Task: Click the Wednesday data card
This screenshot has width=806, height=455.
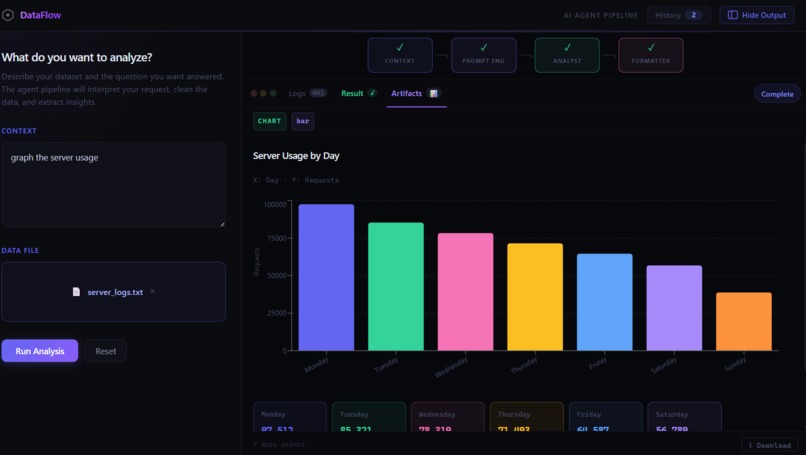Action: [448, 417]
